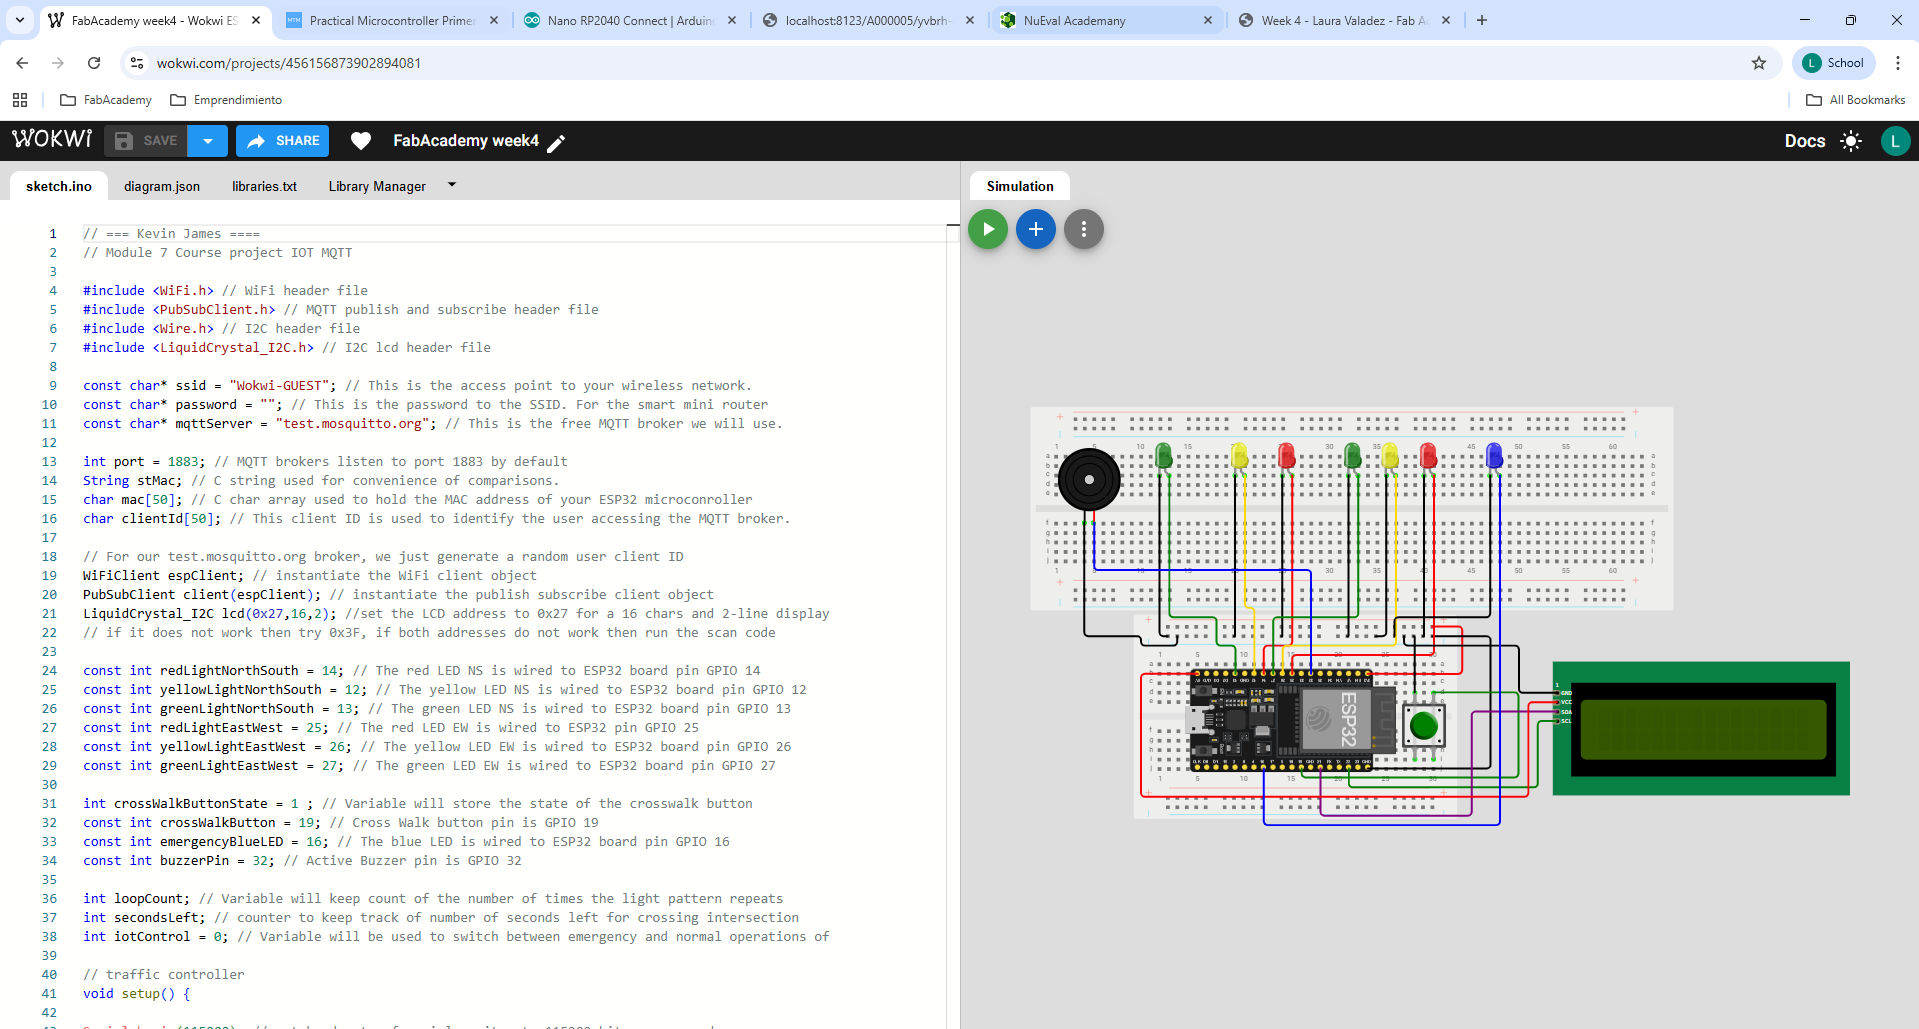
Task: Close the localhost:8123 tab
Action: (x=970, y=20)
